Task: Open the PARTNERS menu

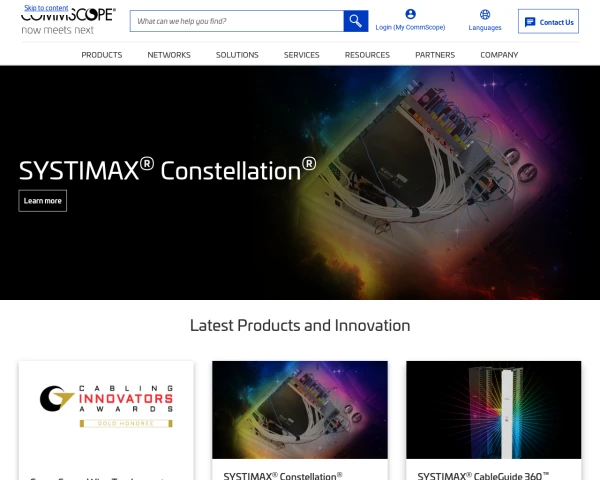Action: (x=435, y=55)
